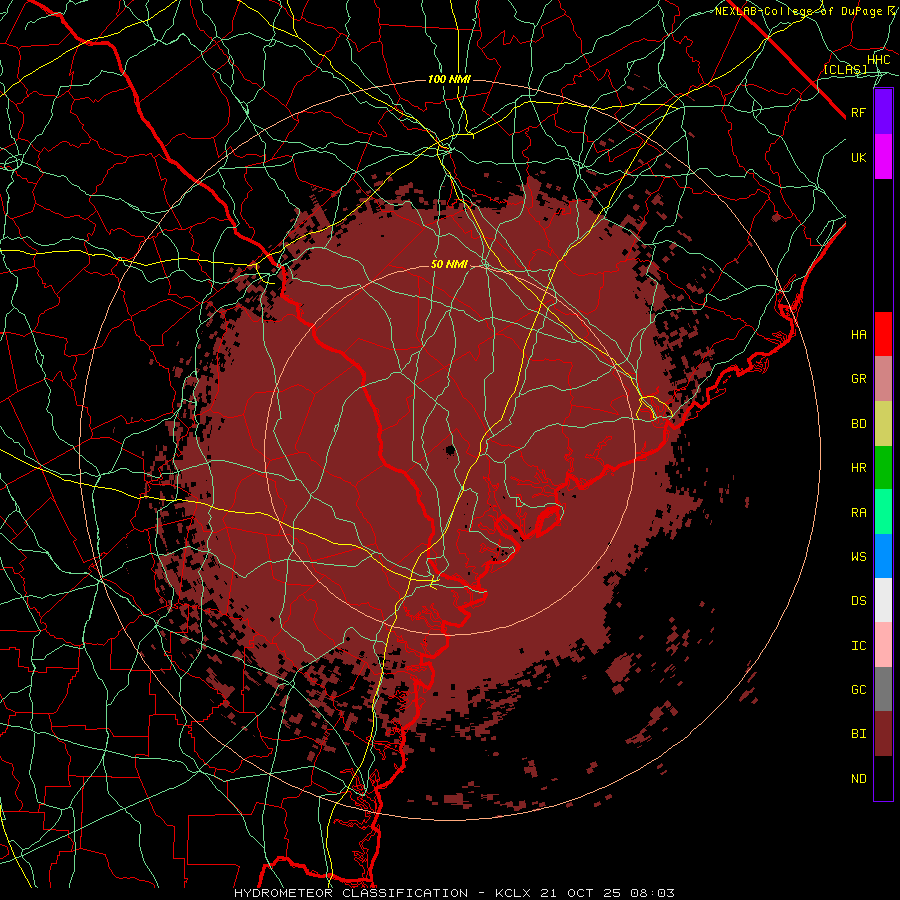Viewport: 900px width, 900px height.
Task: Click the RA legend label
Action: [858, 513]
